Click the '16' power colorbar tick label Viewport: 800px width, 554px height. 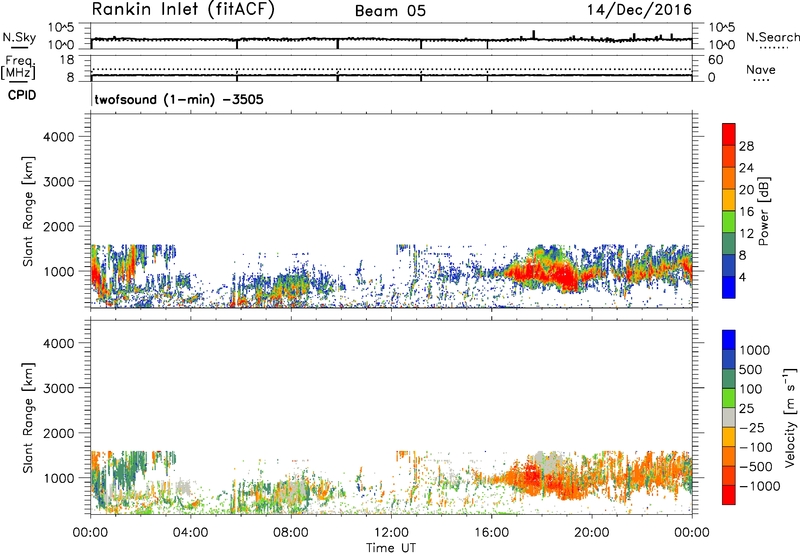pyautogui.click(x=746, y=212)
